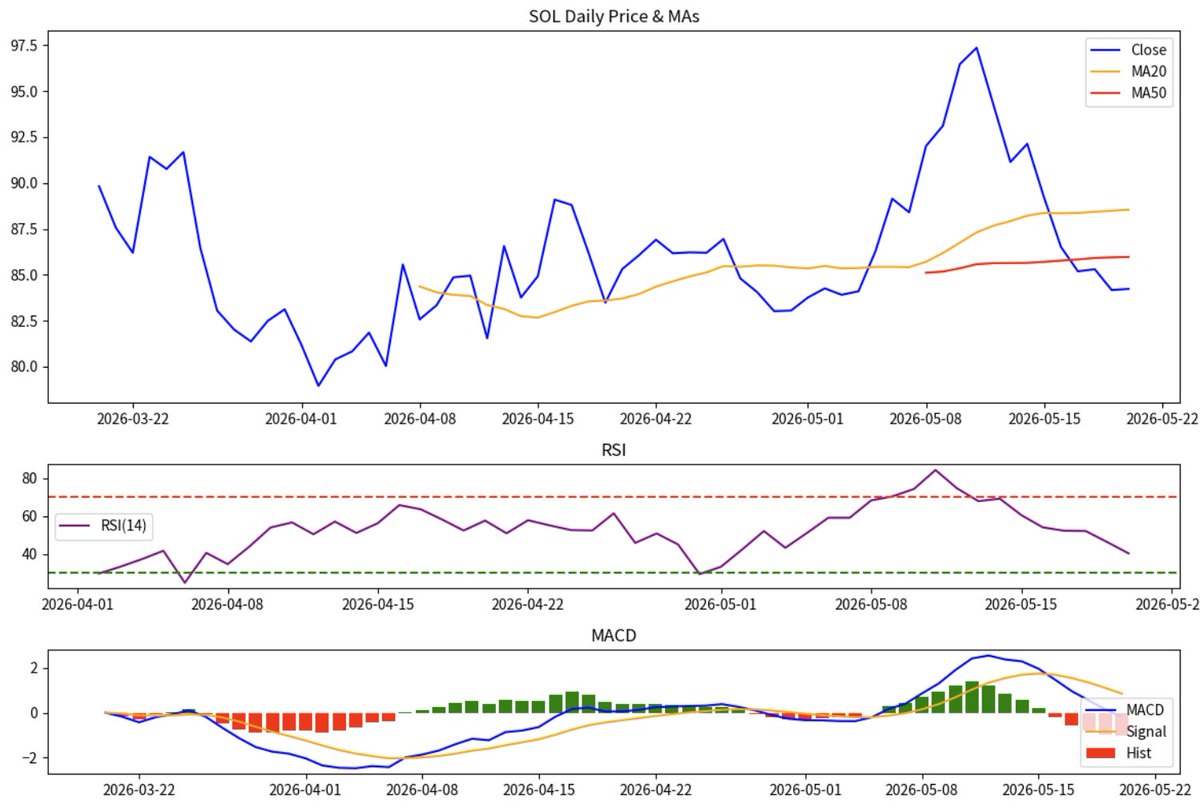This screenshot has width=1200, height=808.
Task: Click the 92.5 price axis label
Action: pyautogui.click(x=25, y=138)
